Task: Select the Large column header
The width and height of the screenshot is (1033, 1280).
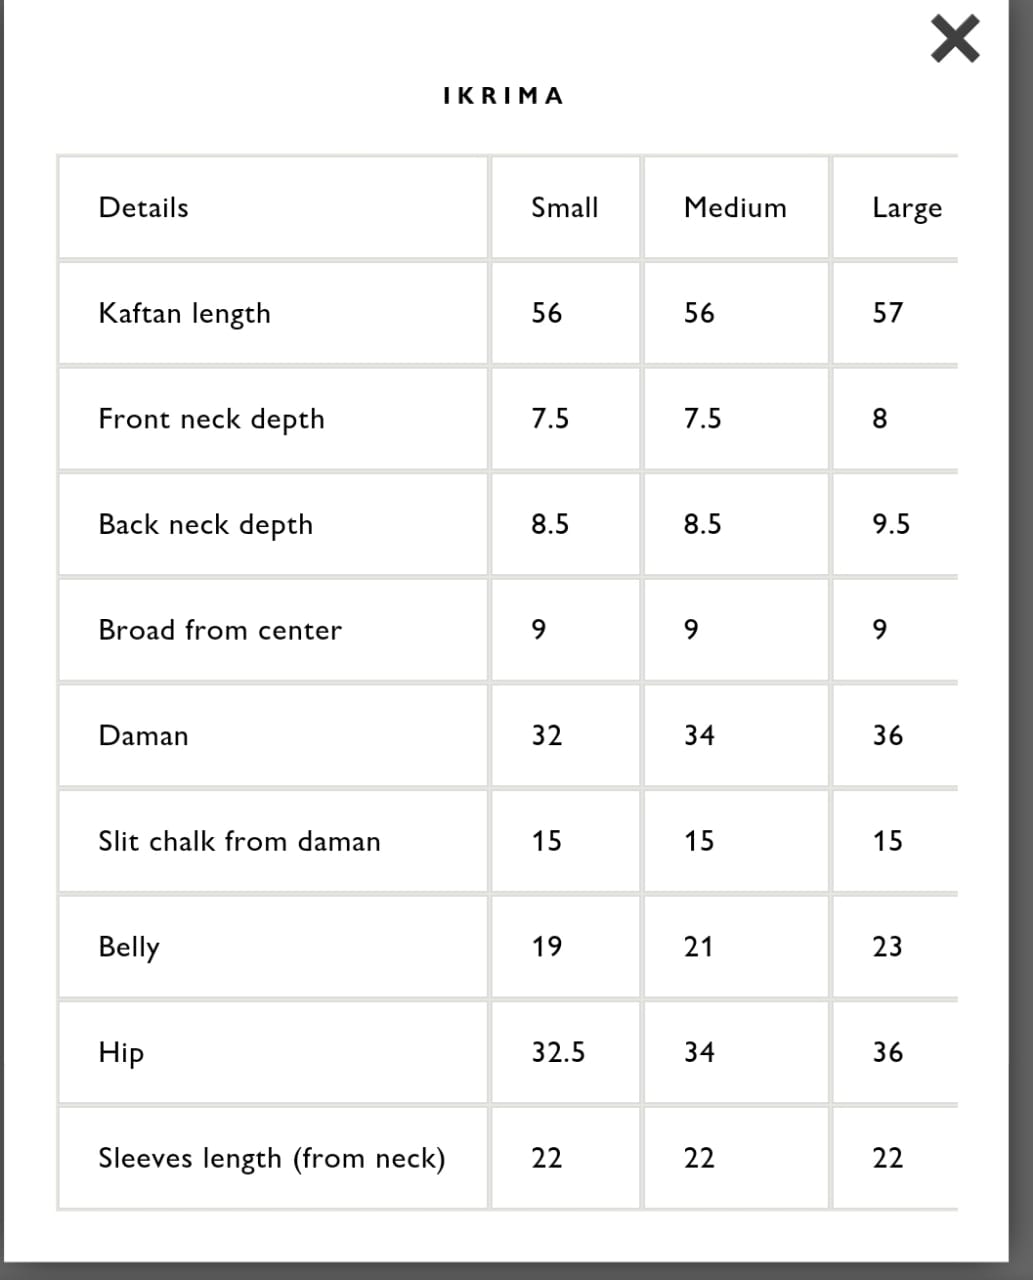Action: click(x=906, y=208)
